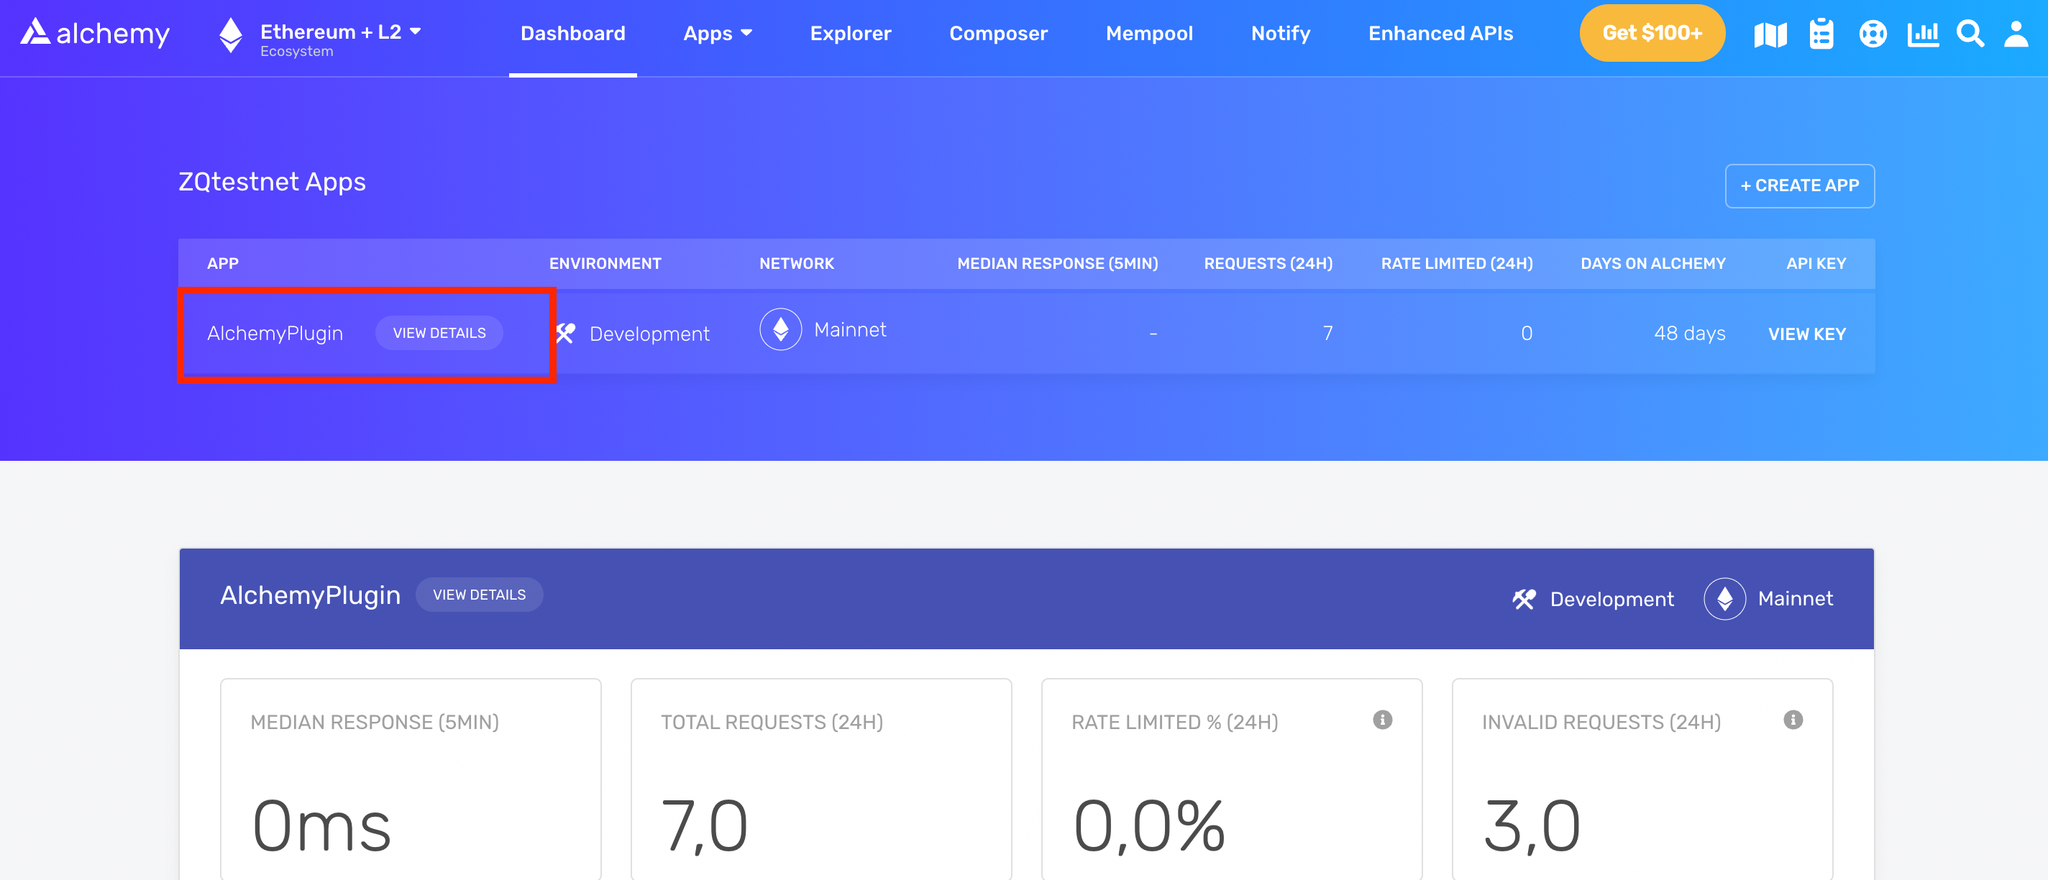Click VIEW DETAILS in the AlchemyPlugin panel header
This screenshot has width=2048, height=880.
(x=479, y=595)
